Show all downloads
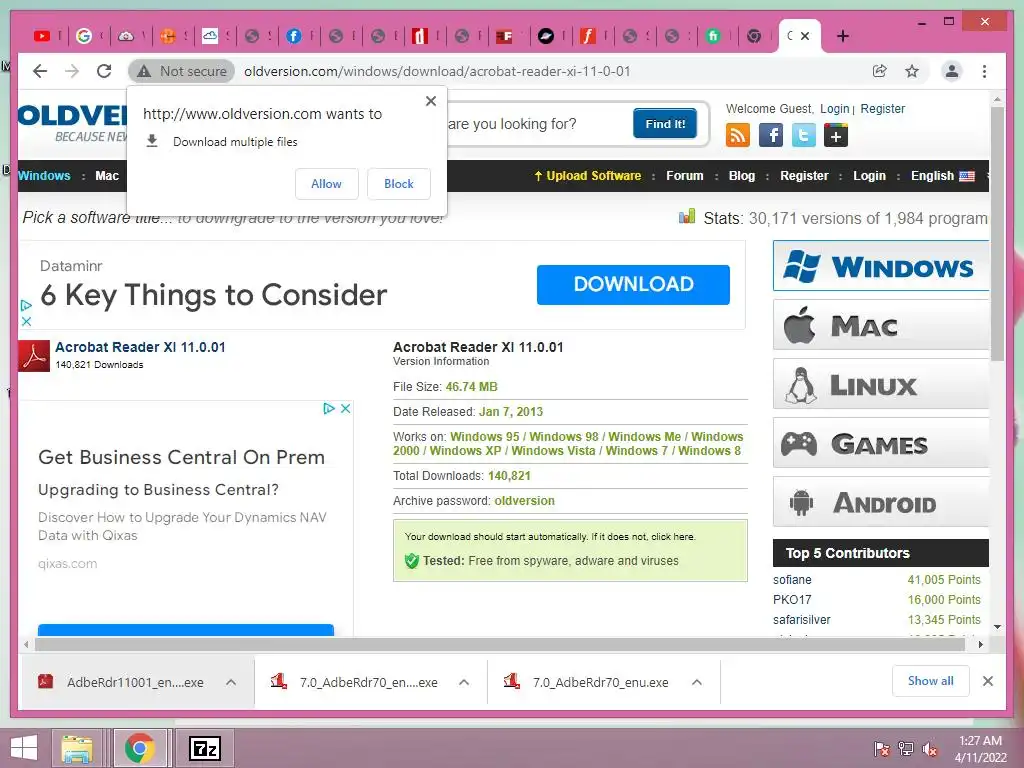 (x=931, y=681)
